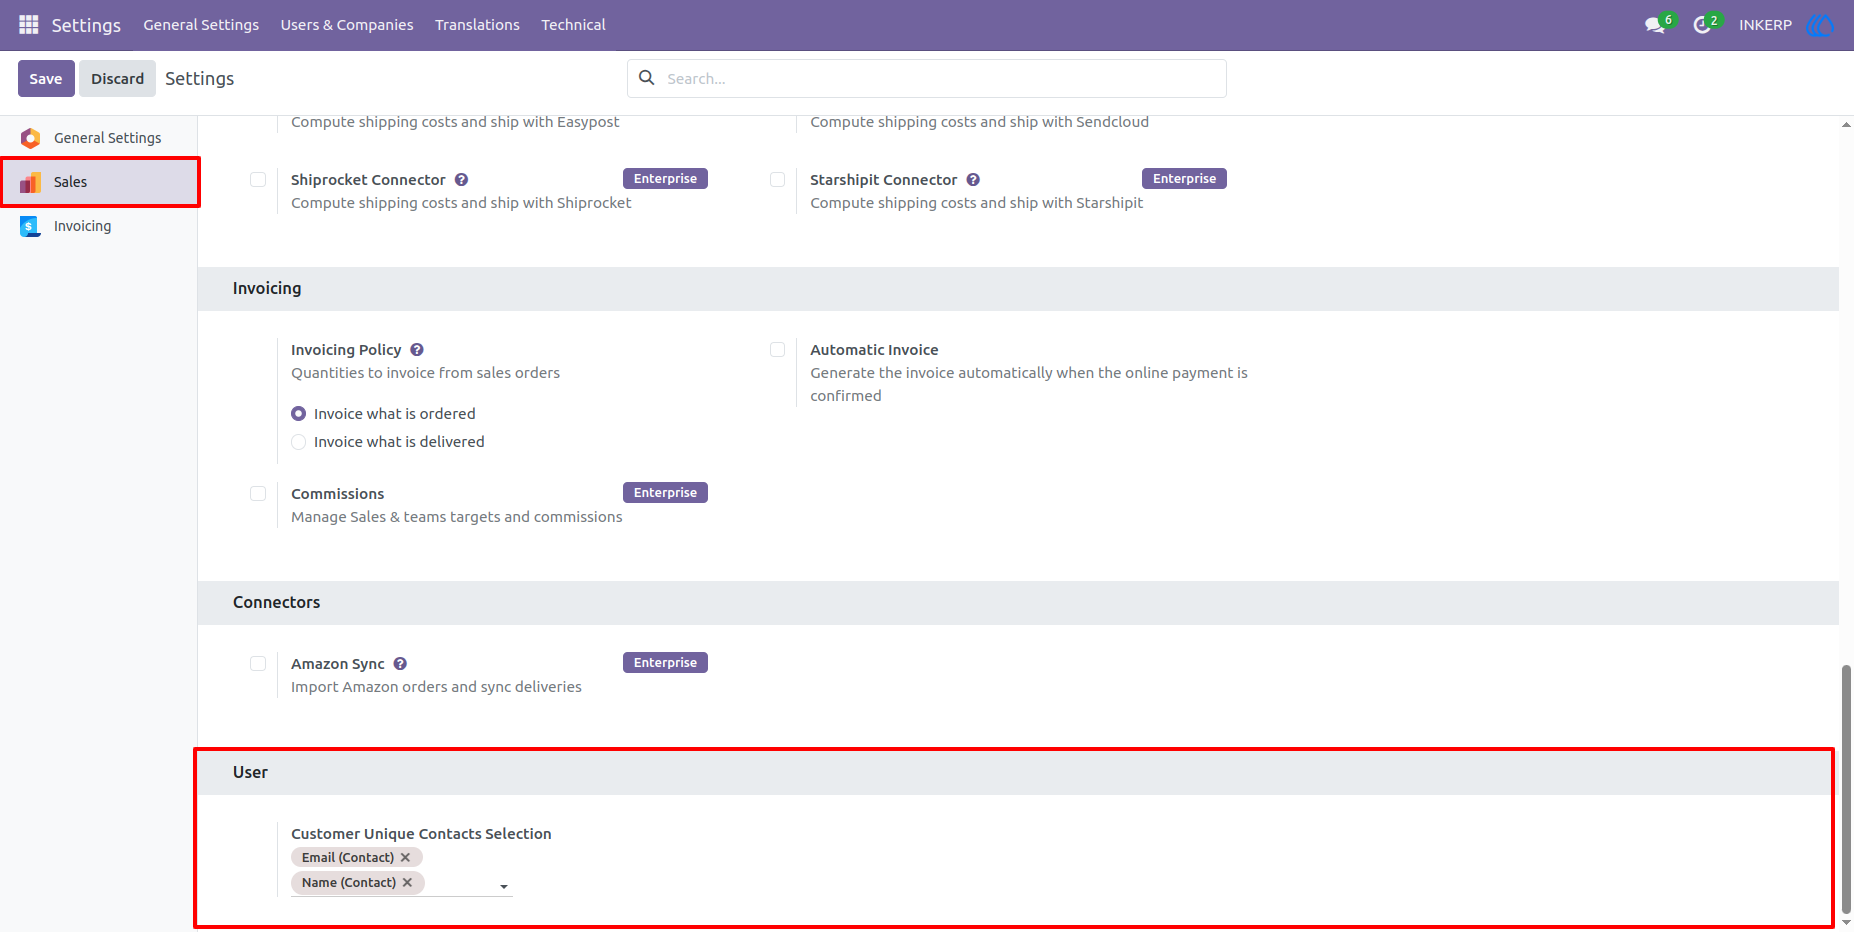
Task: Click the Shiprocket Enterprise badge
Action: tap(665, 179)
